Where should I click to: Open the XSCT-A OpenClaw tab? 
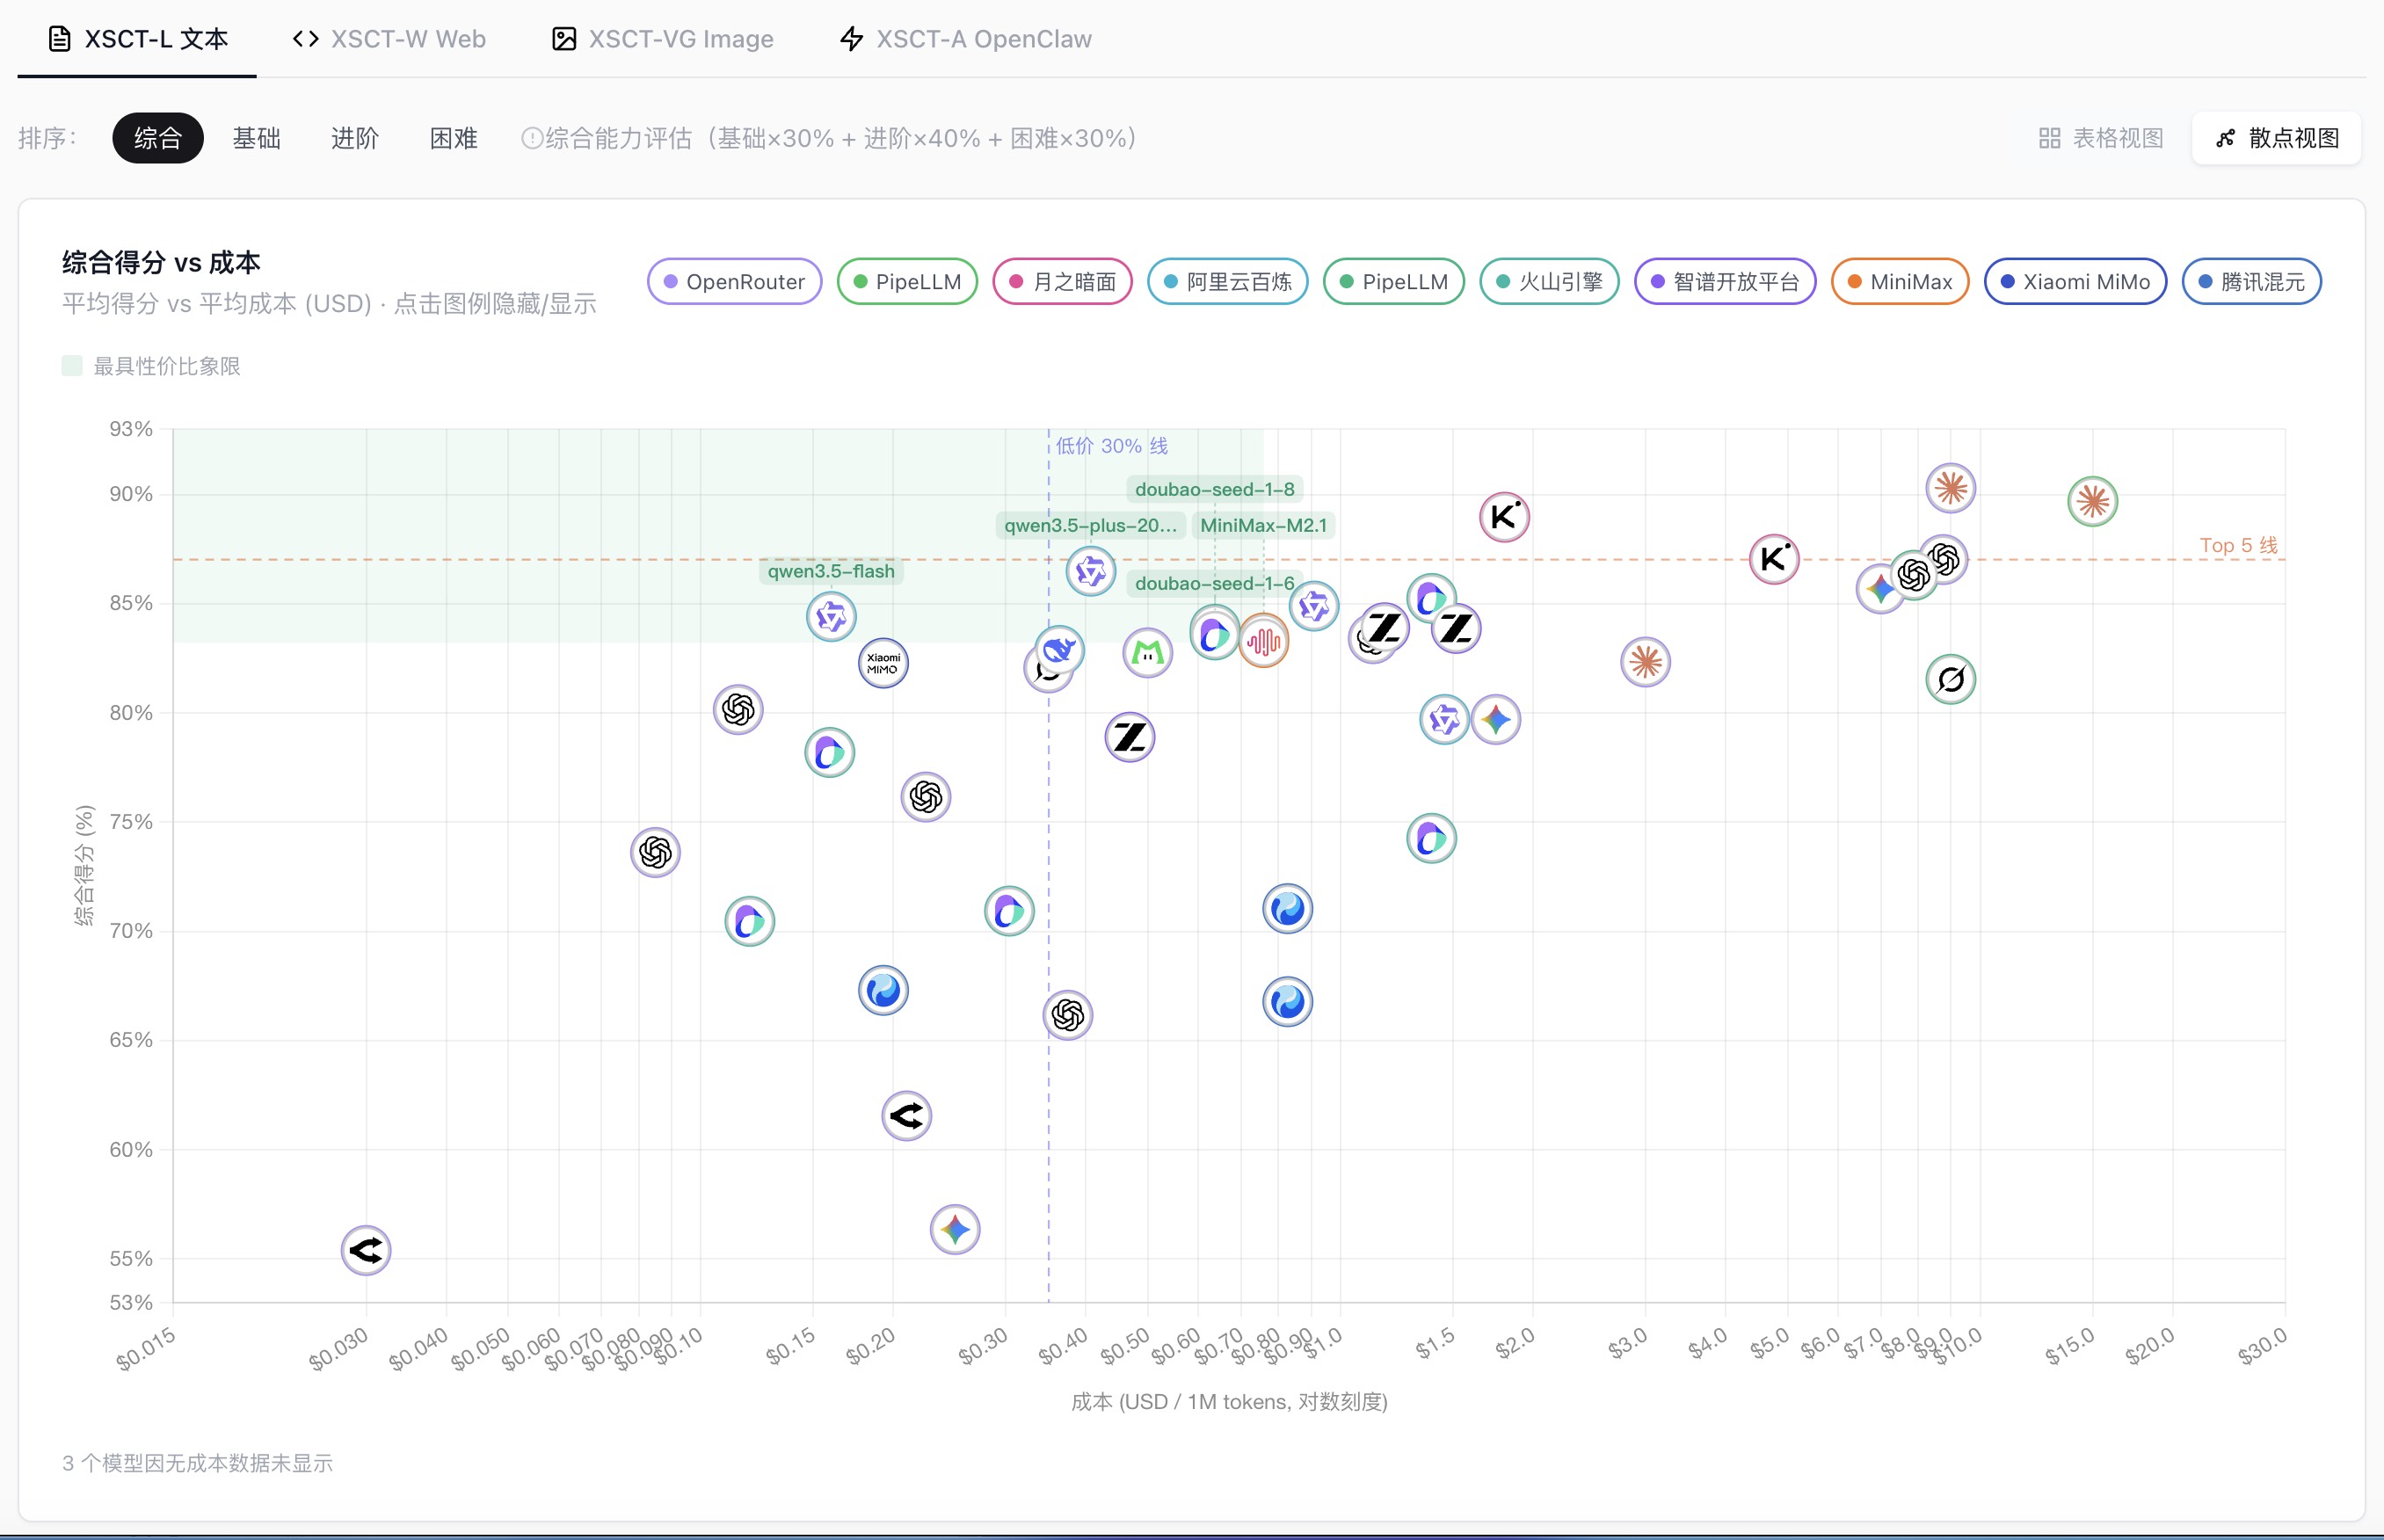tap(966, 39)
